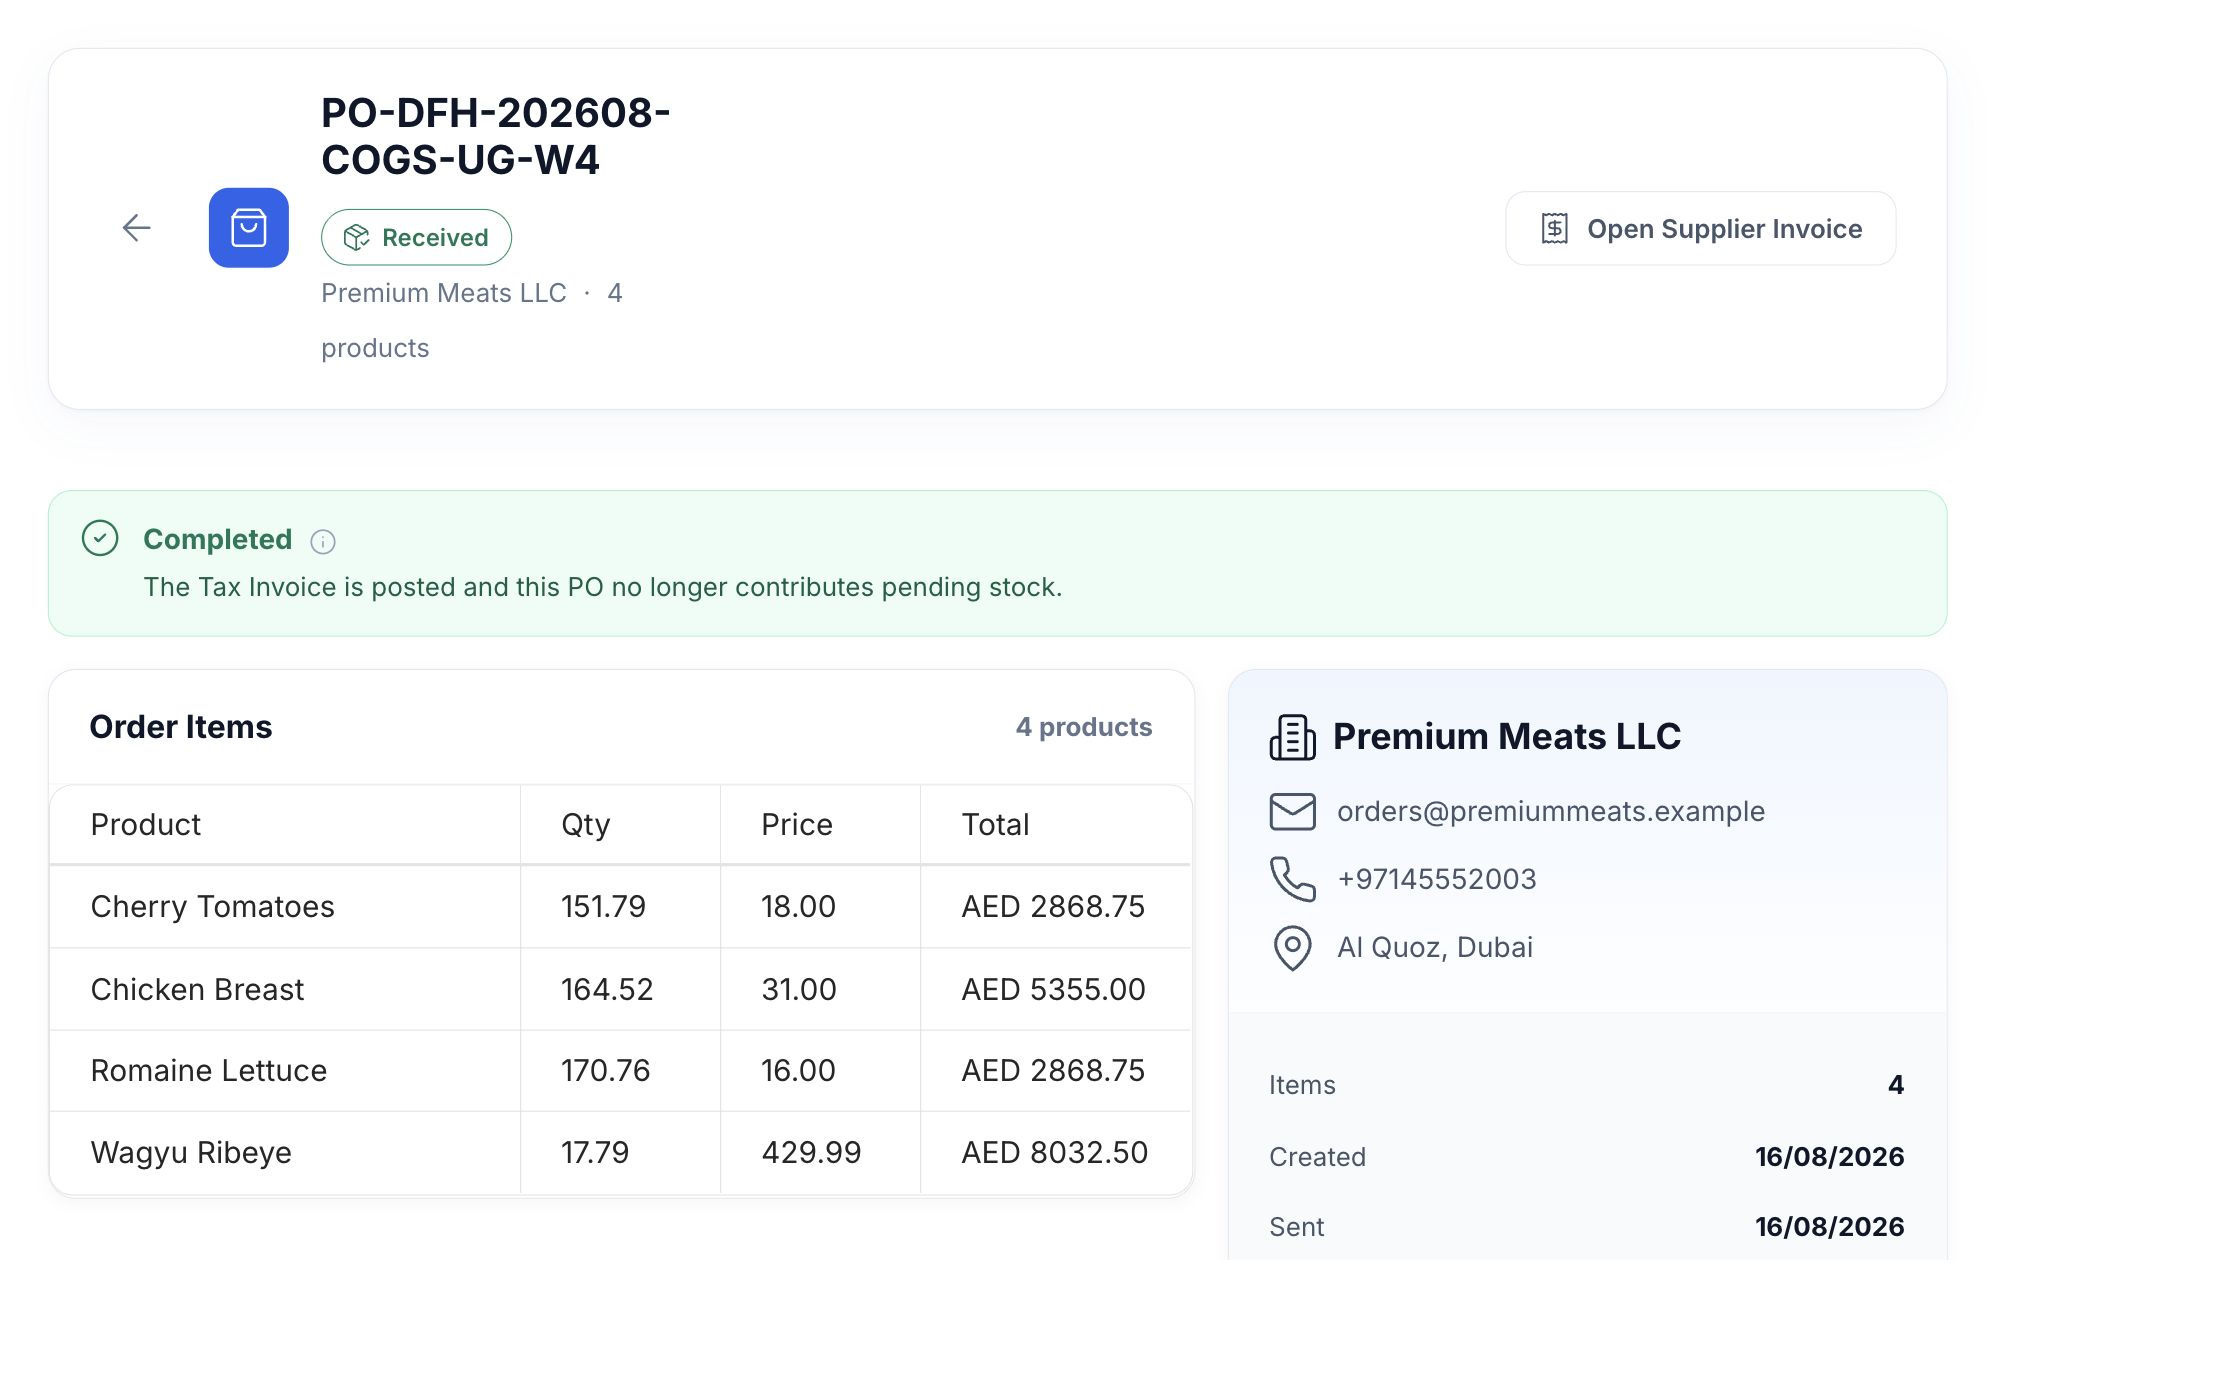Click total AED 5355.00
This screenshot has height=1400, width=2218.
pos(1054,989)
